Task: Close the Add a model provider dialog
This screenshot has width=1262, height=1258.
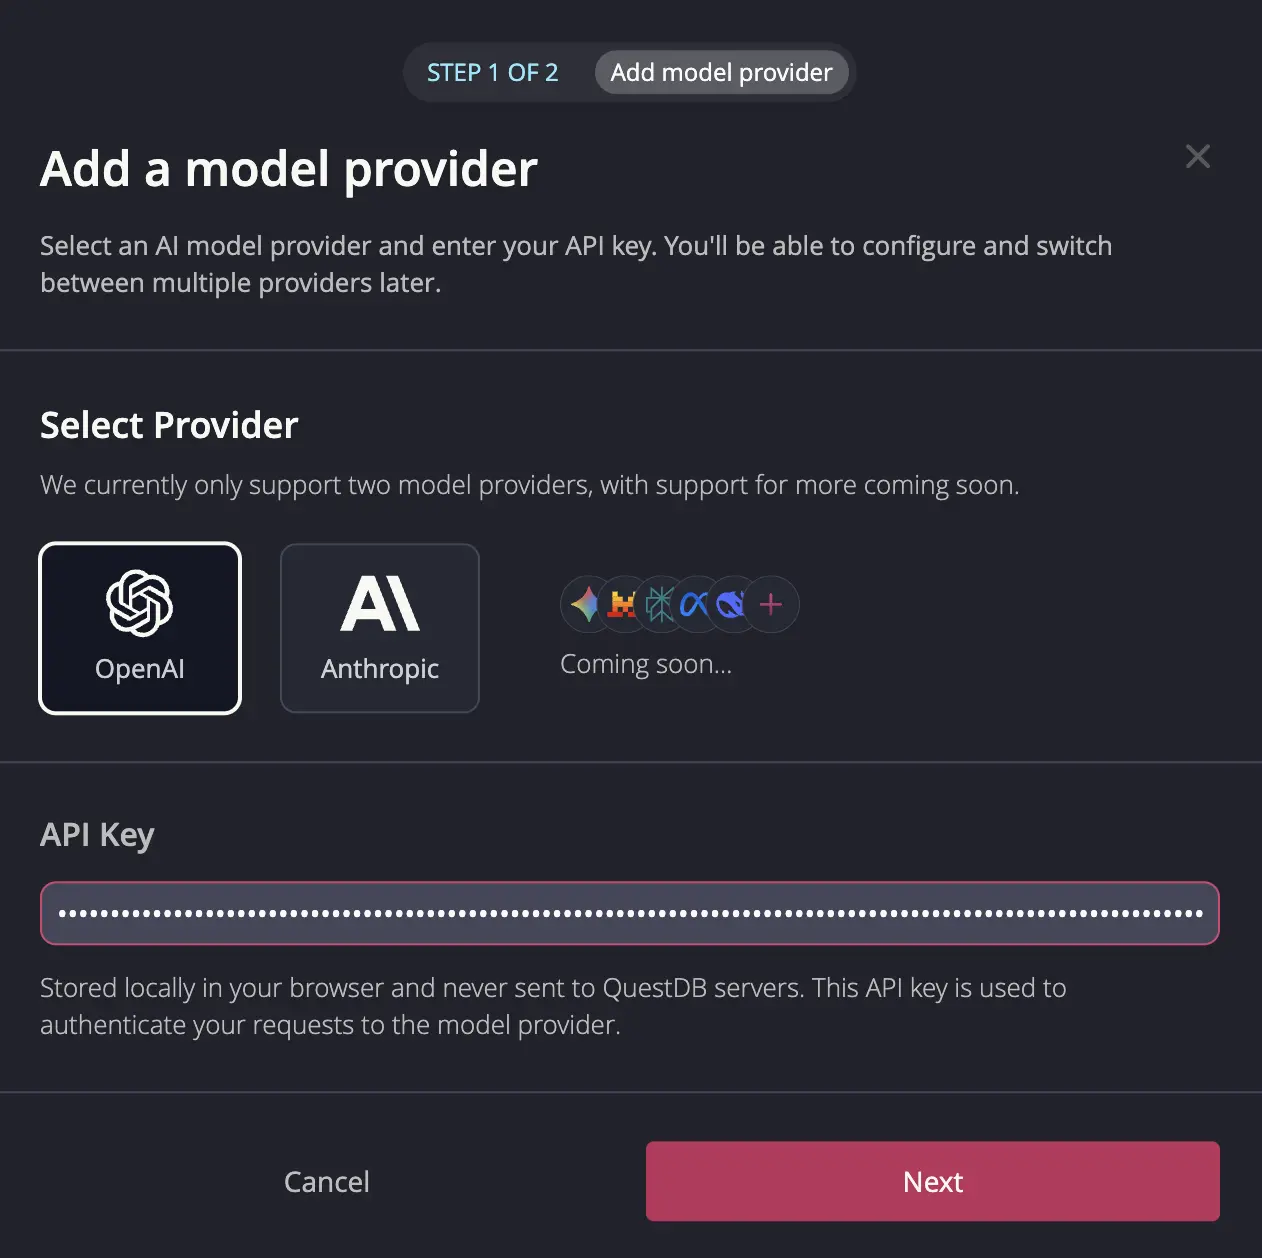Action: tap(1198, 156)
